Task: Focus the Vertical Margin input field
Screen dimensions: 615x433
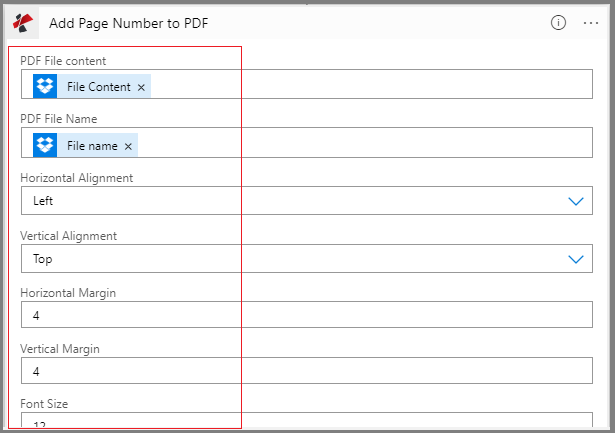Action: (x=300, y=372)
